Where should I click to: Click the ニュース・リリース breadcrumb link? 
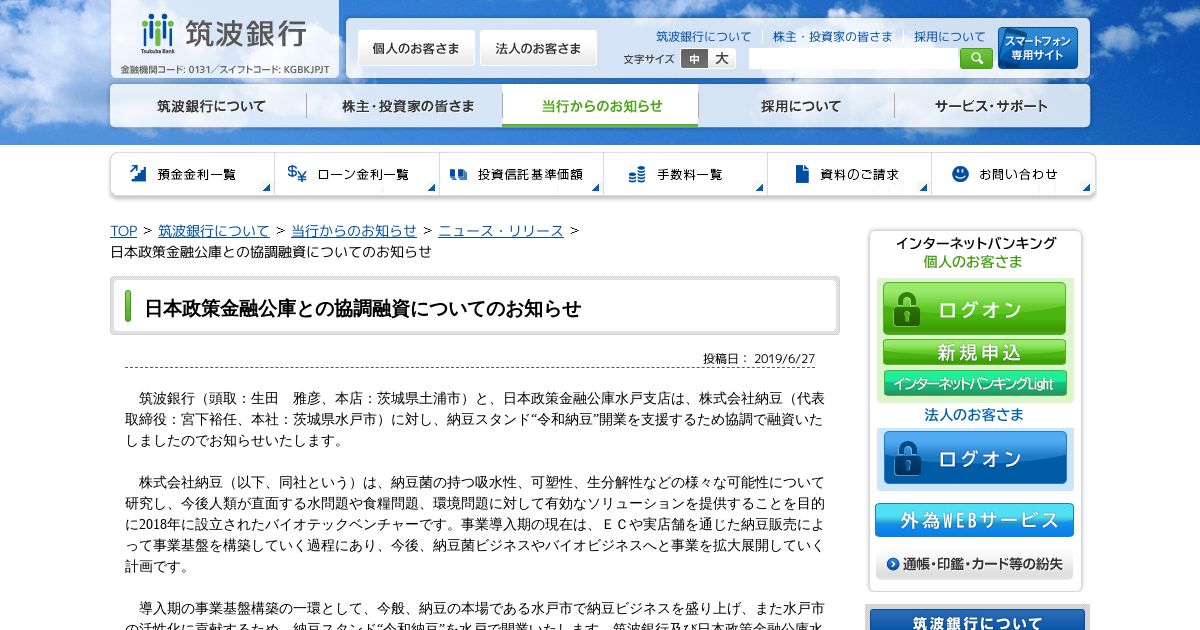coord(501,231)
